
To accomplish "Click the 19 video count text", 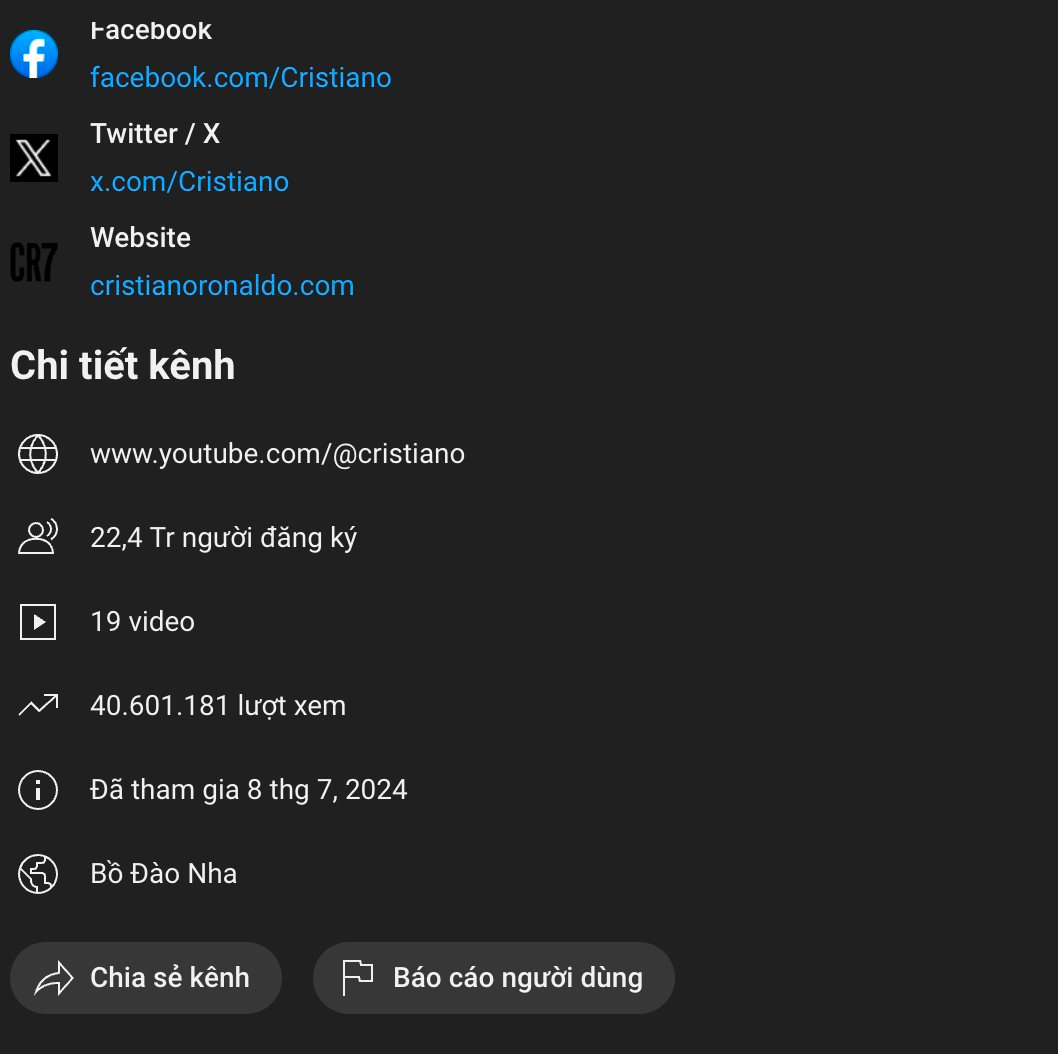I will 142,621.
